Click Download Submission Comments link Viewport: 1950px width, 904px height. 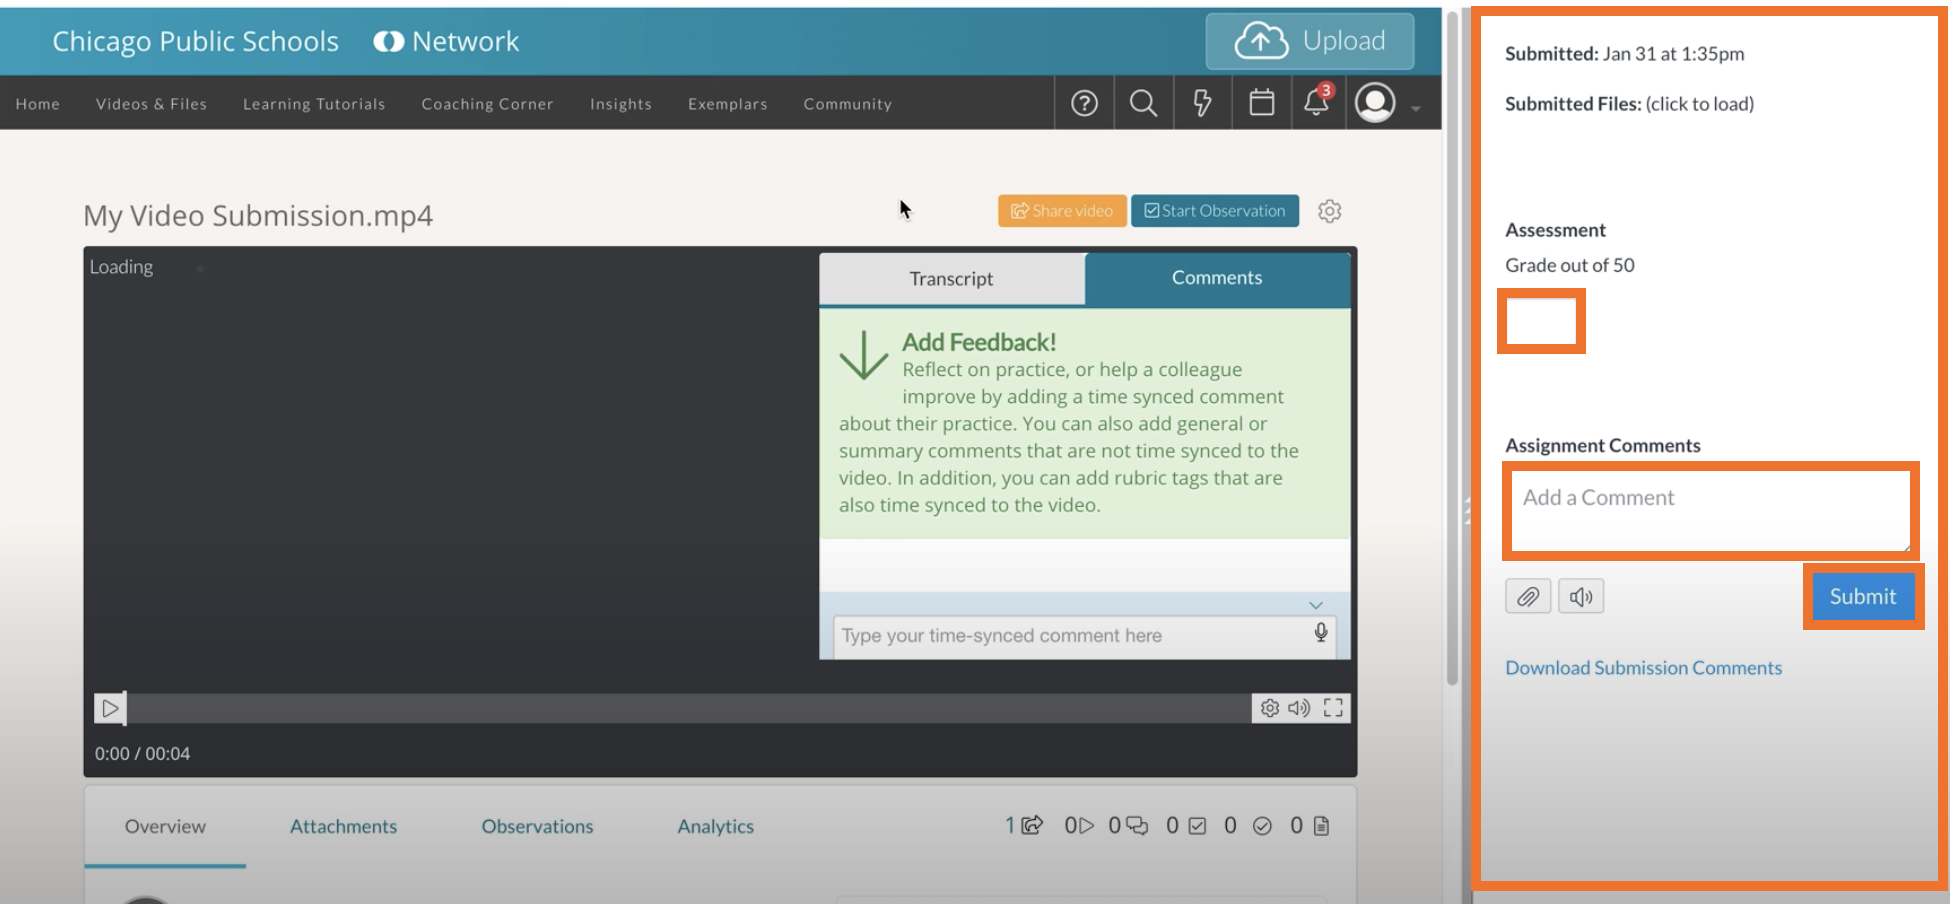coord(1643,668)
